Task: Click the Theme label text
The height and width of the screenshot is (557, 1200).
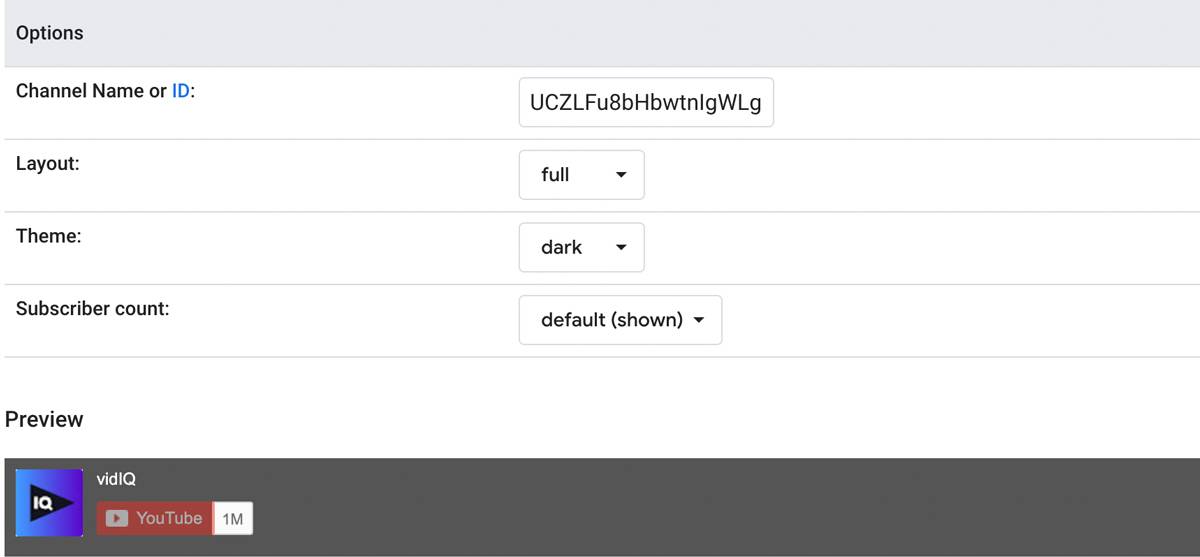Action: (46, 236)
